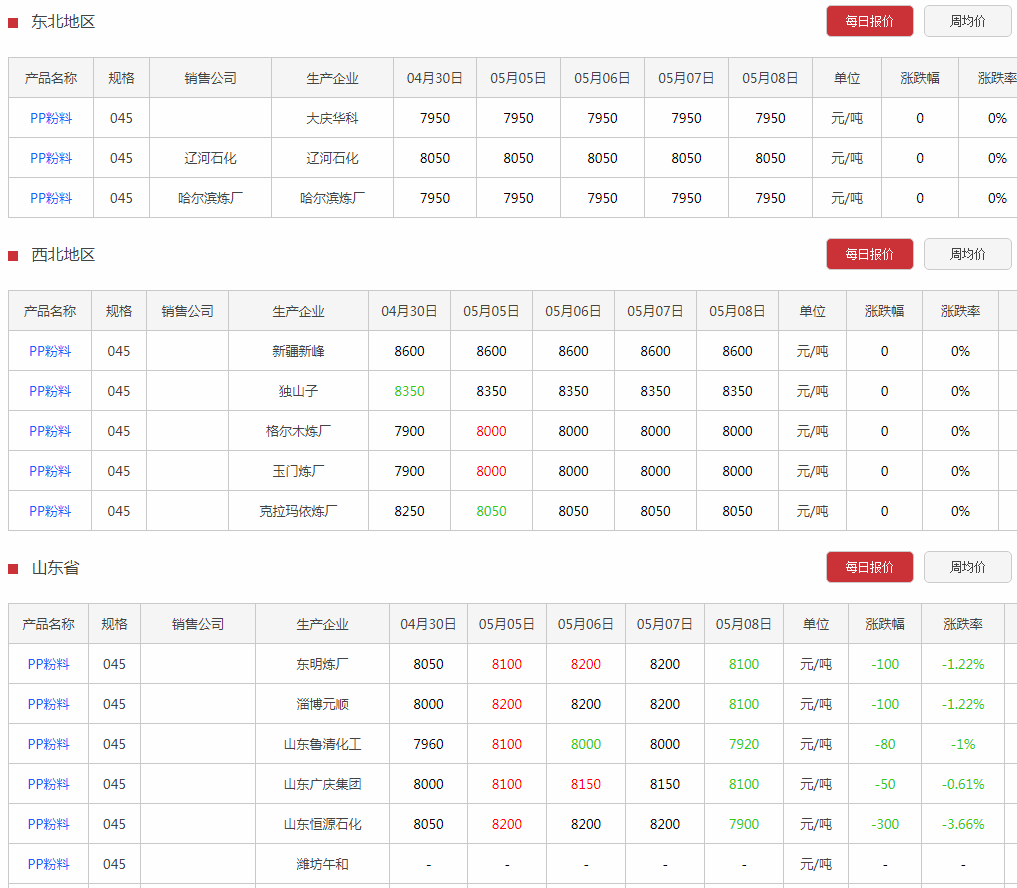Click -3.66% rate for 山东恒源石化
The width and height of the screenshot is (1017, 888).
(963, 824)
